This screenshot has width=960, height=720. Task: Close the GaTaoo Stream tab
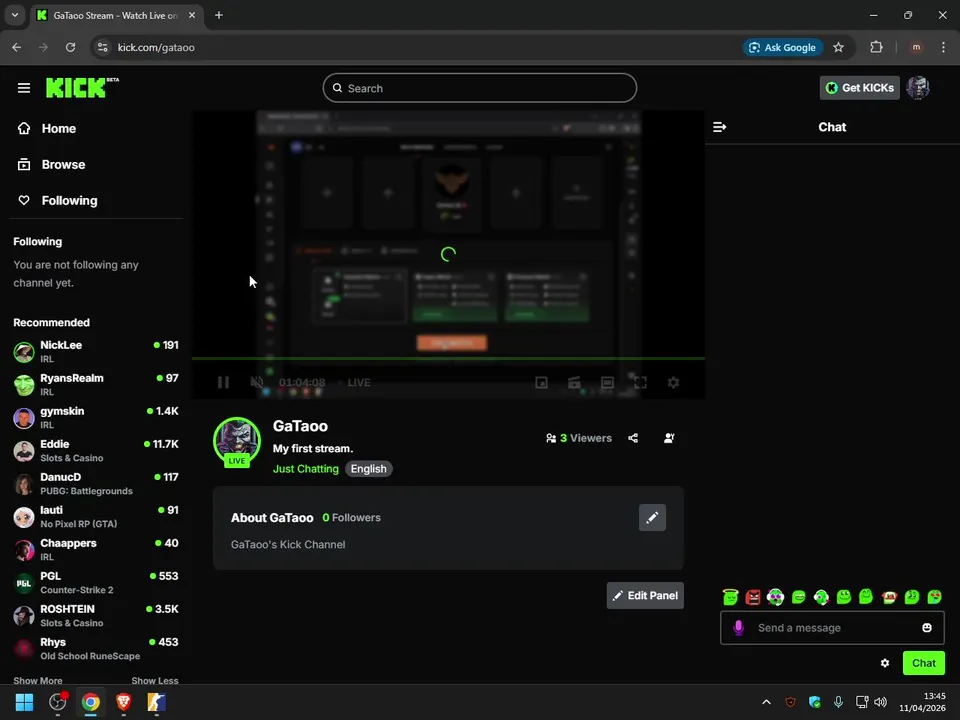click(192, 15)
